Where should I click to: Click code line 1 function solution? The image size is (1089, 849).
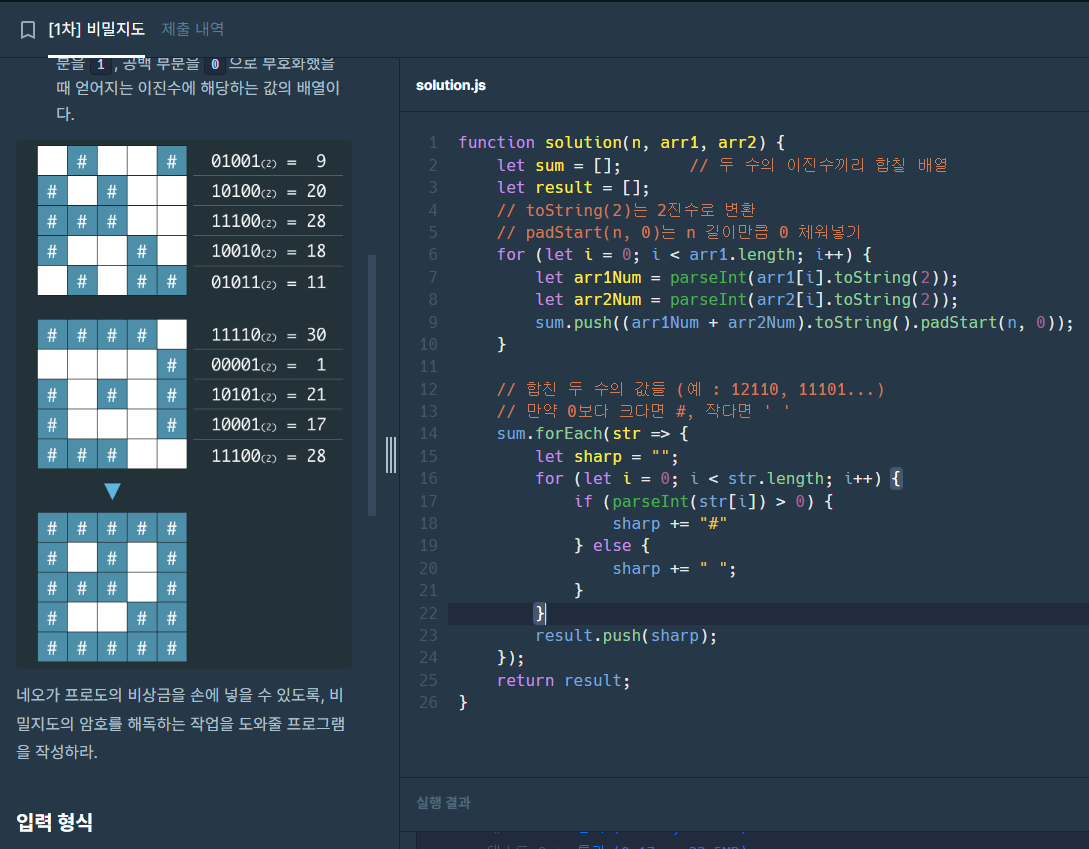point(622,142)
